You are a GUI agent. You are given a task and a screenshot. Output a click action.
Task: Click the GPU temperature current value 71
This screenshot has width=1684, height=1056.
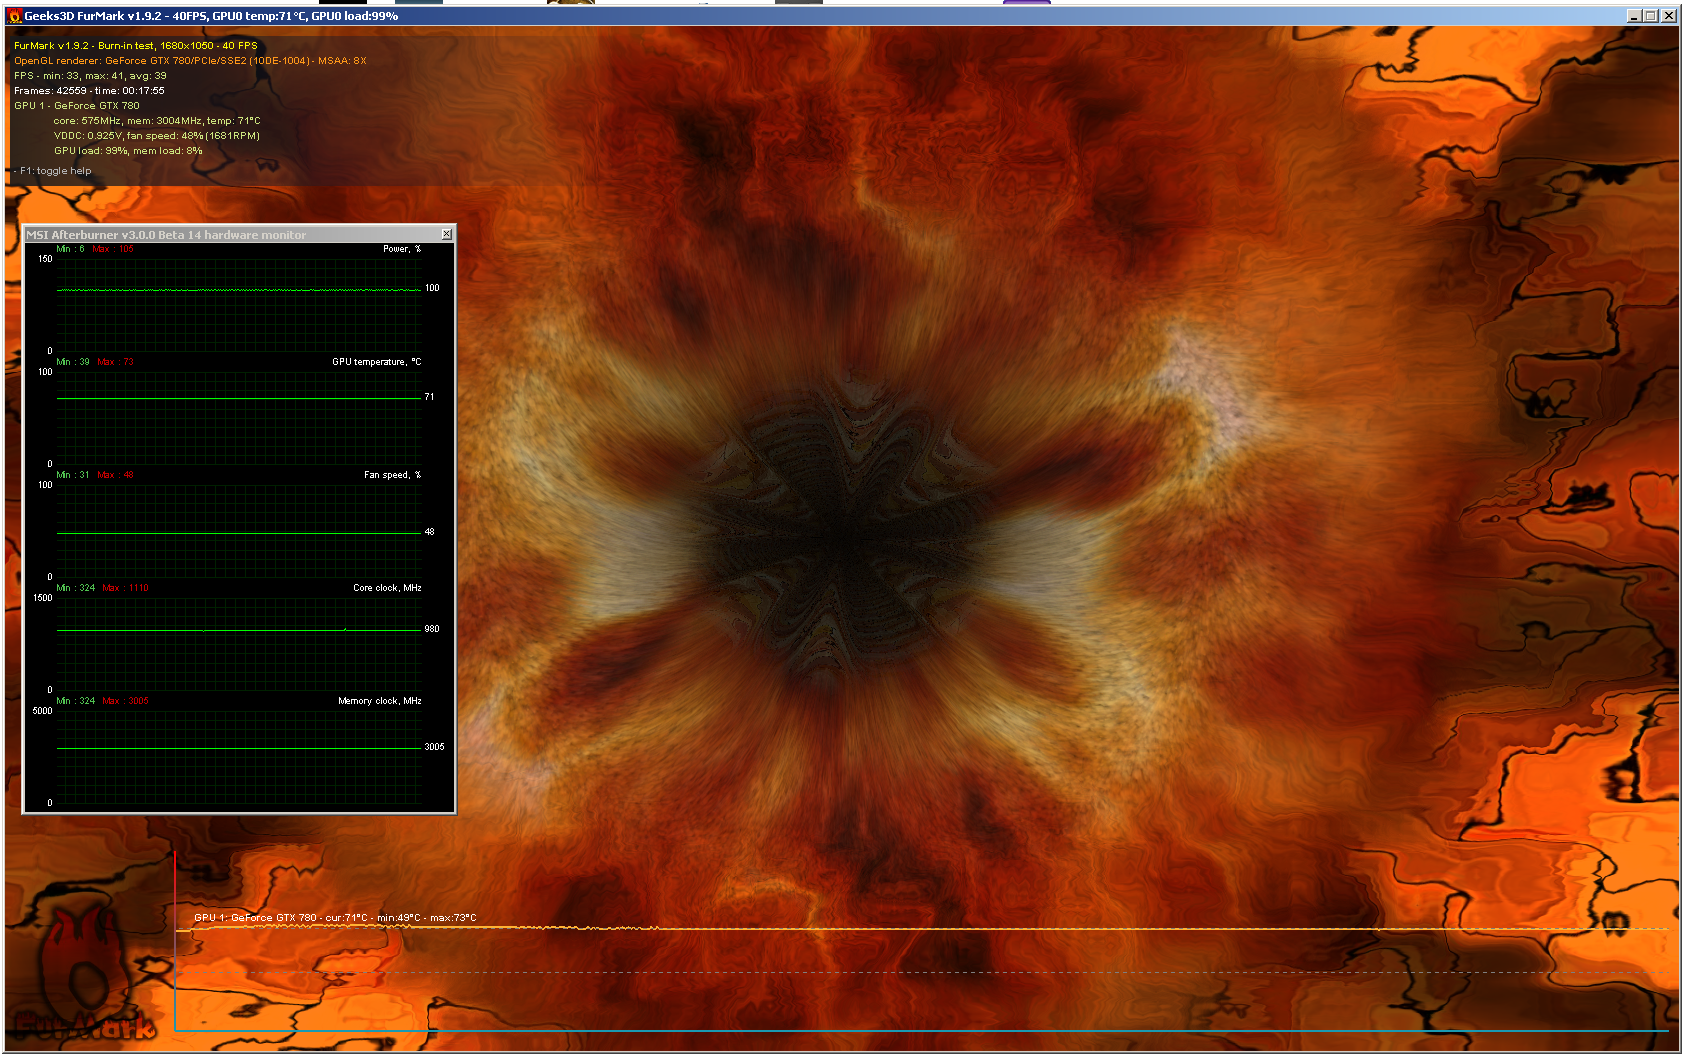click(430, 397)
